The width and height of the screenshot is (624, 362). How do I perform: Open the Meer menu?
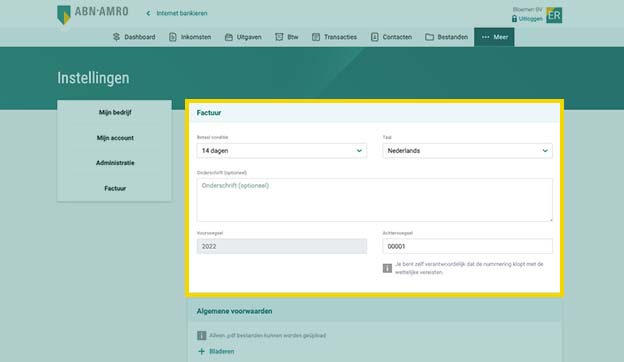[x=494, y=37]
